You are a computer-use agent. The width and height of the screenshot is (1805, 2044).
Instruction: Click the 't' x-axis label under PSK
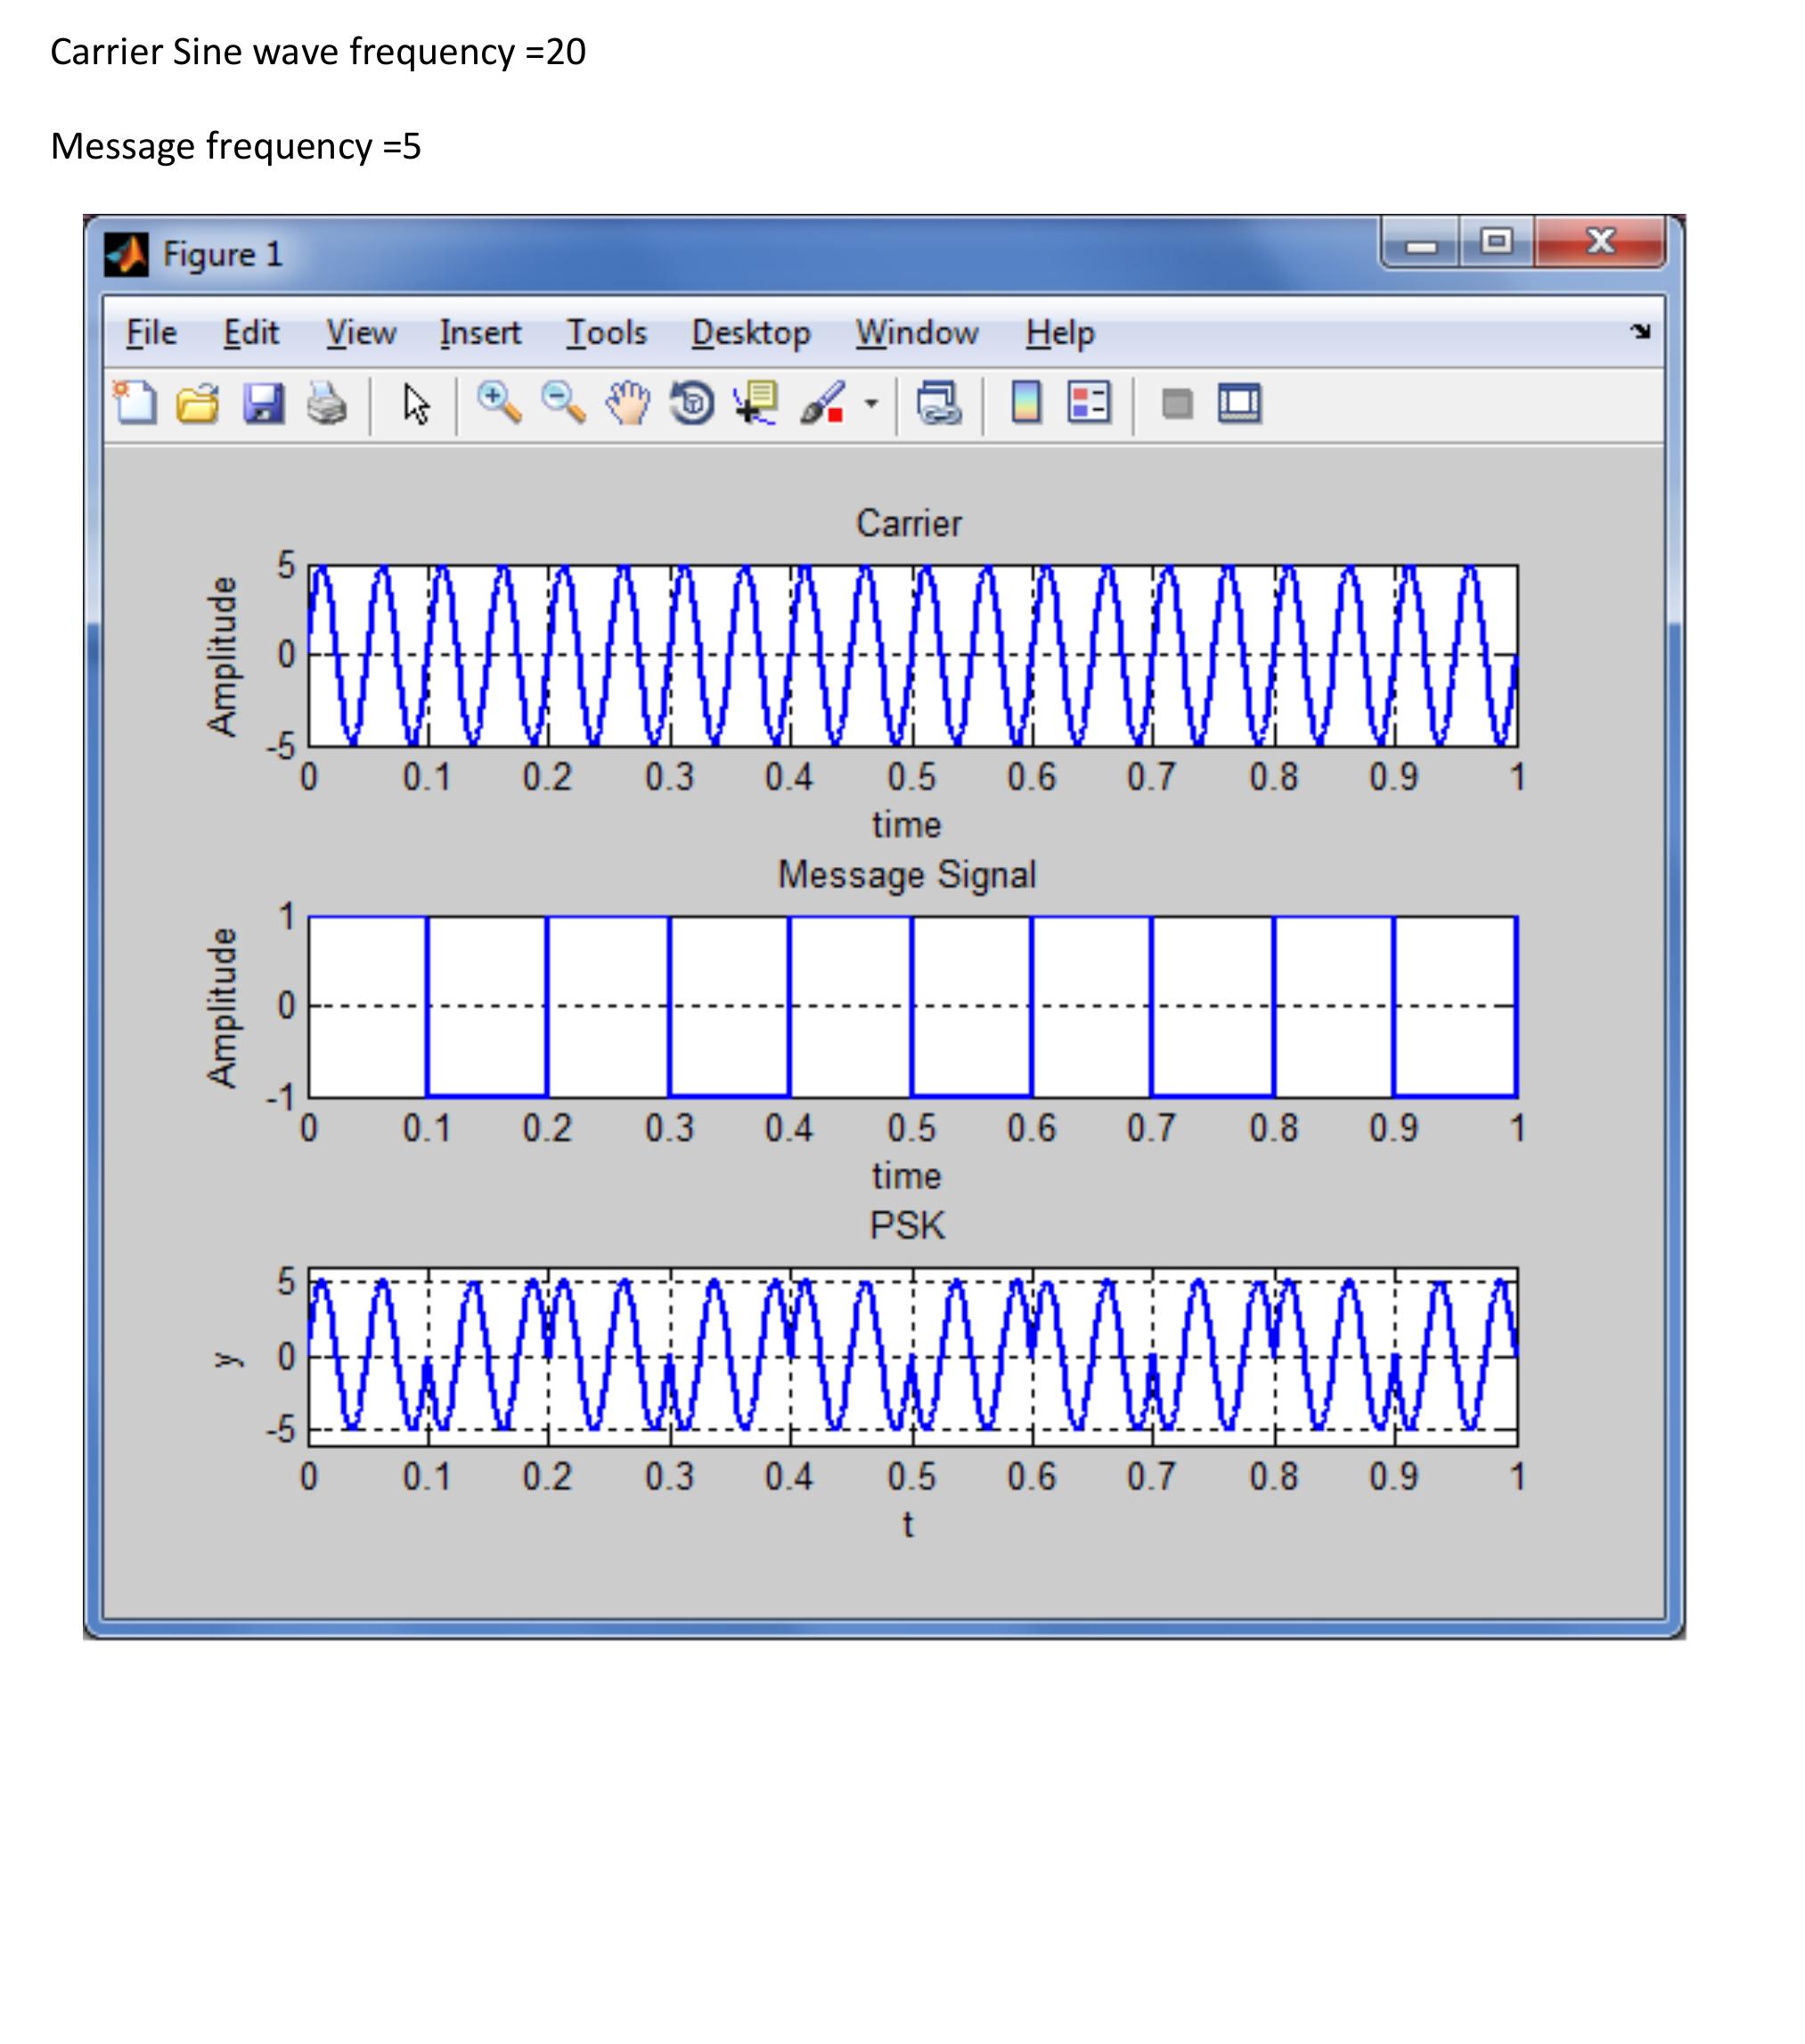click(x=908, y=1525)
